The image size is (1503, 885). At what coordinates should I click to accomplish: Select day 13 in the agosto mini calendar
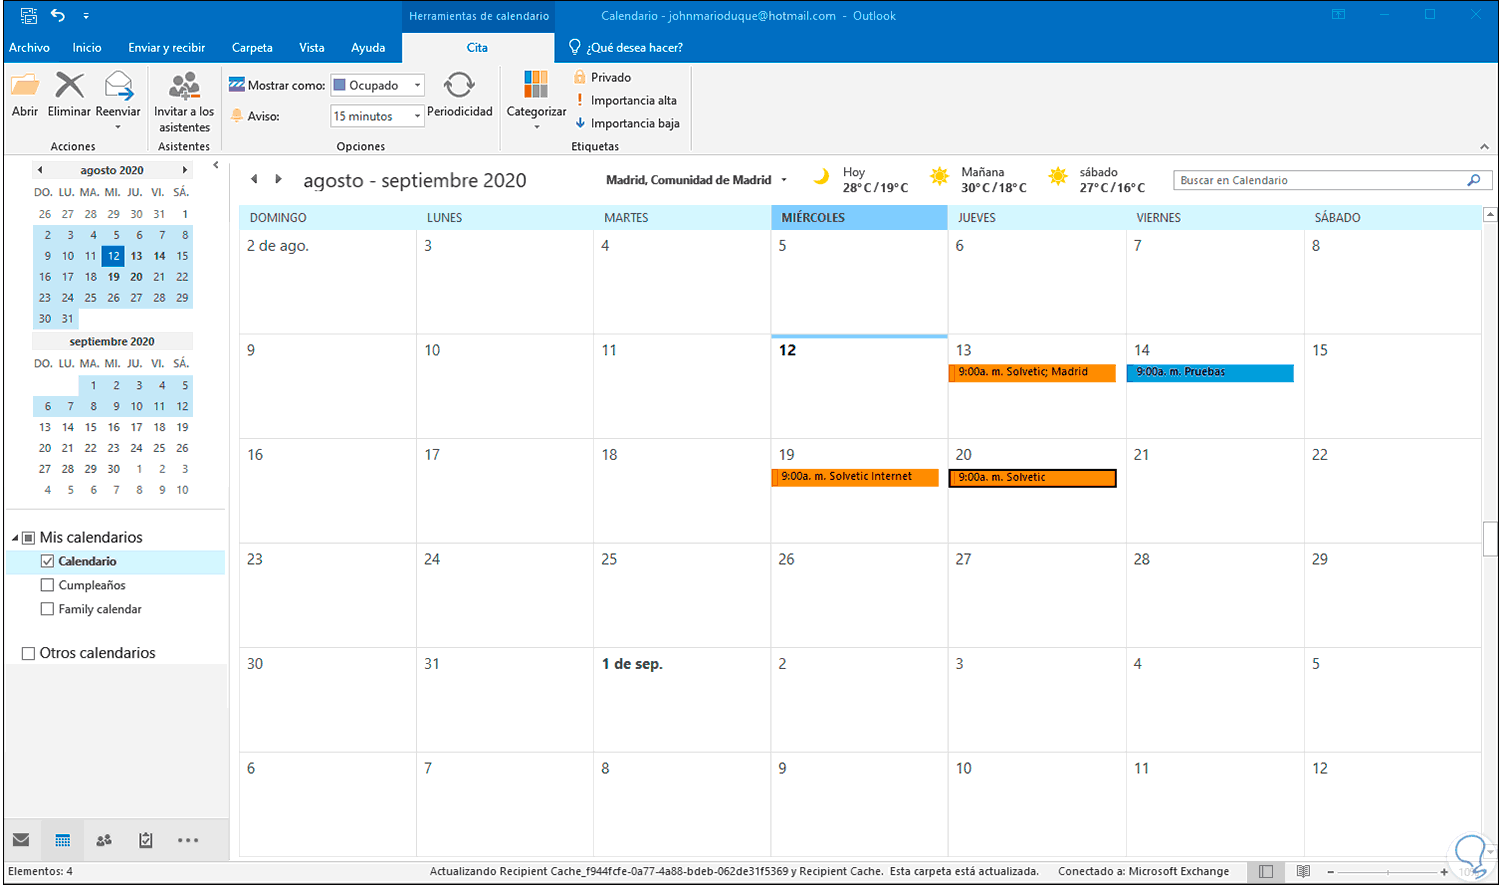point(136,256)
